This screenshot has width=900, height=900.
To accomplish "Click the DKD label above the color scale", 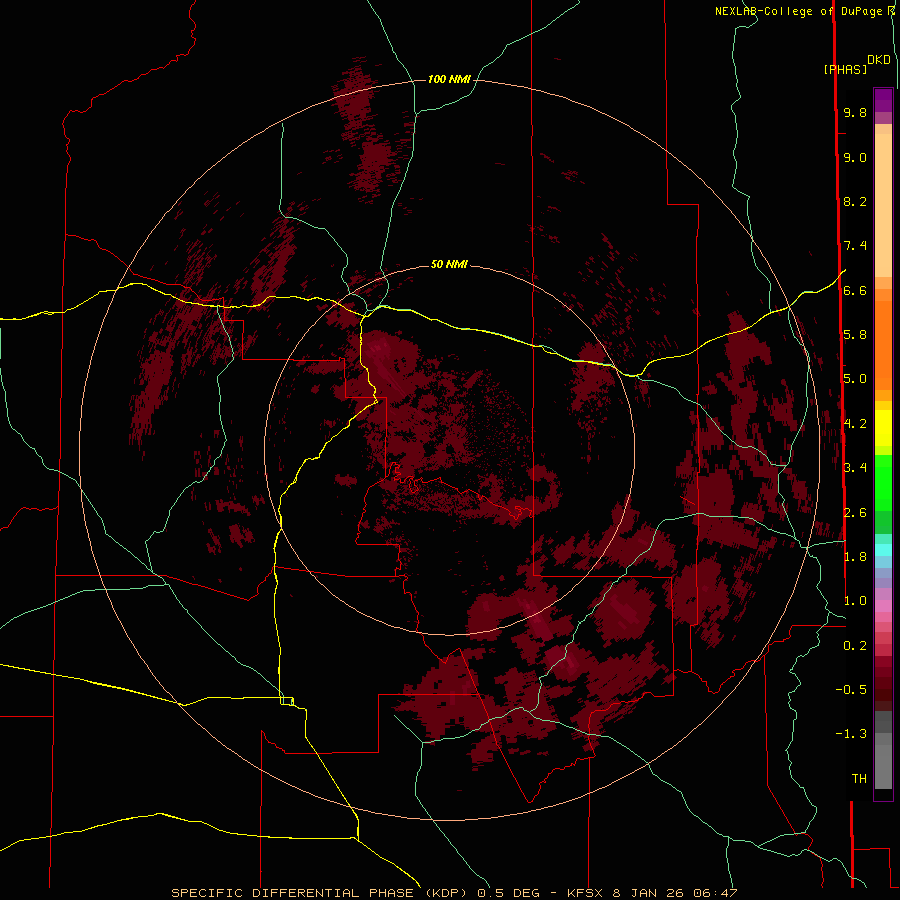I will click(879, 59).
